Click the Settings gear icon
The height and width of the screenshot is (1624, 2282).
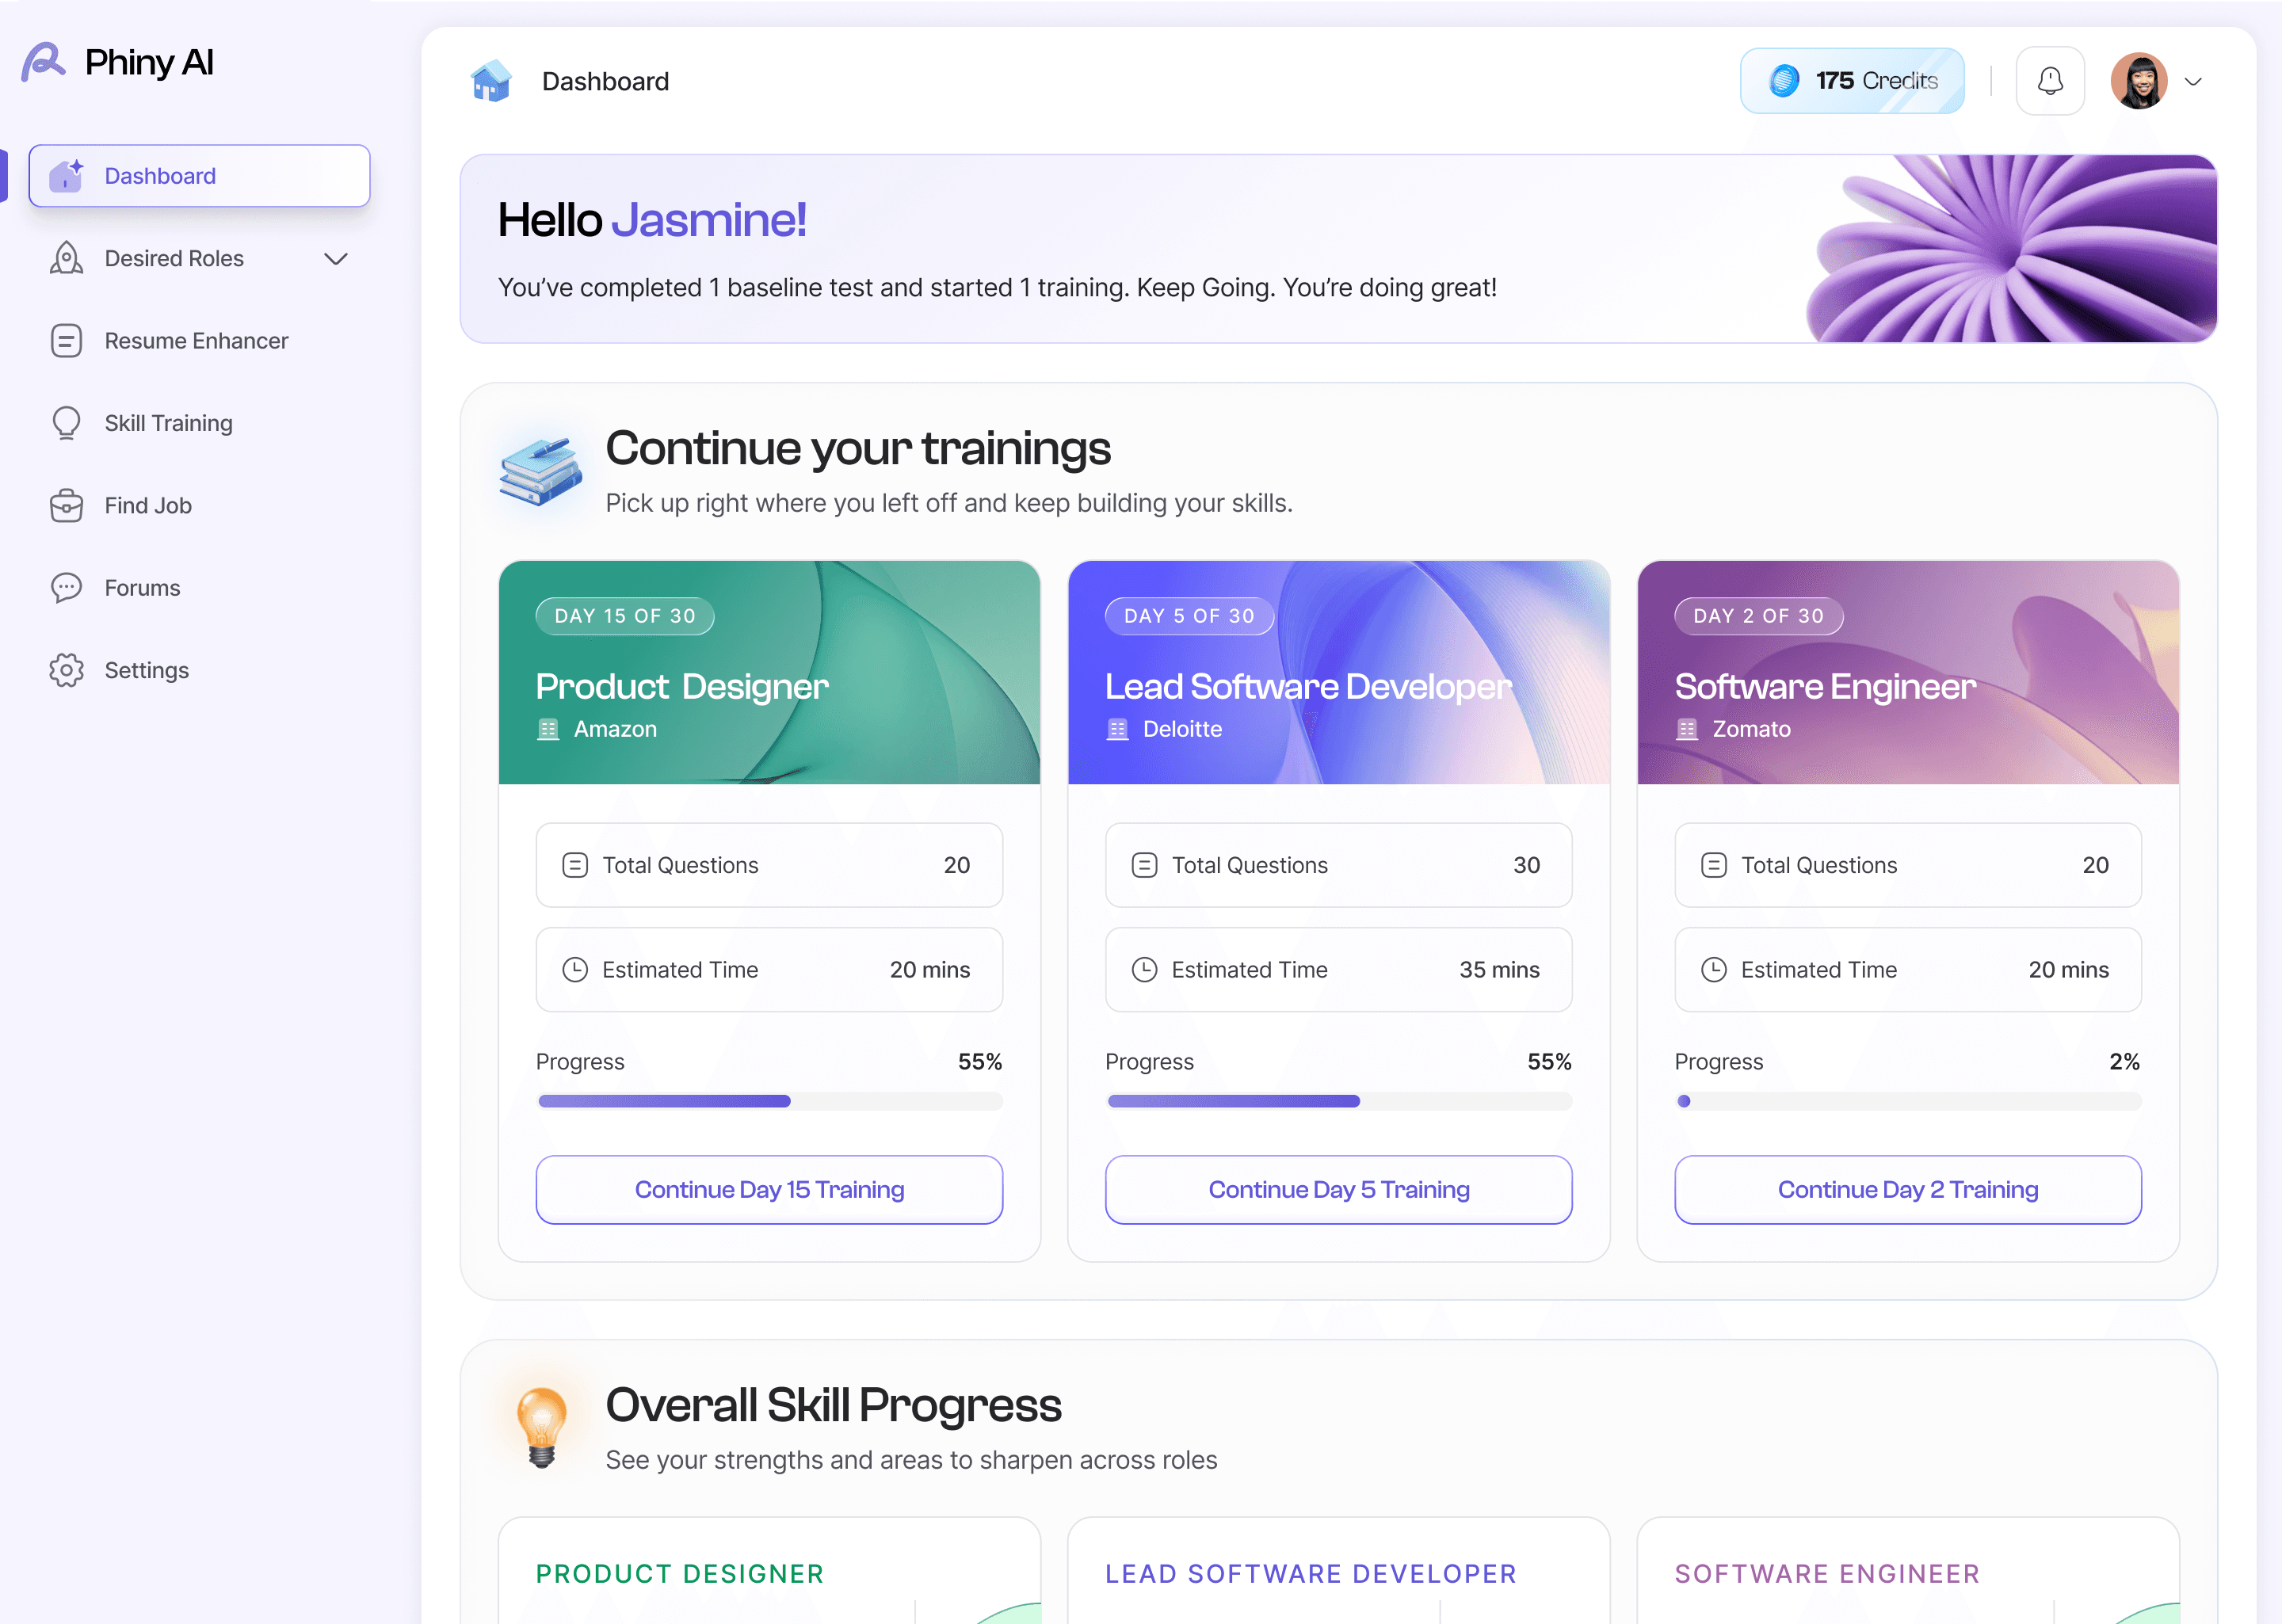click(x=66, y=670)
